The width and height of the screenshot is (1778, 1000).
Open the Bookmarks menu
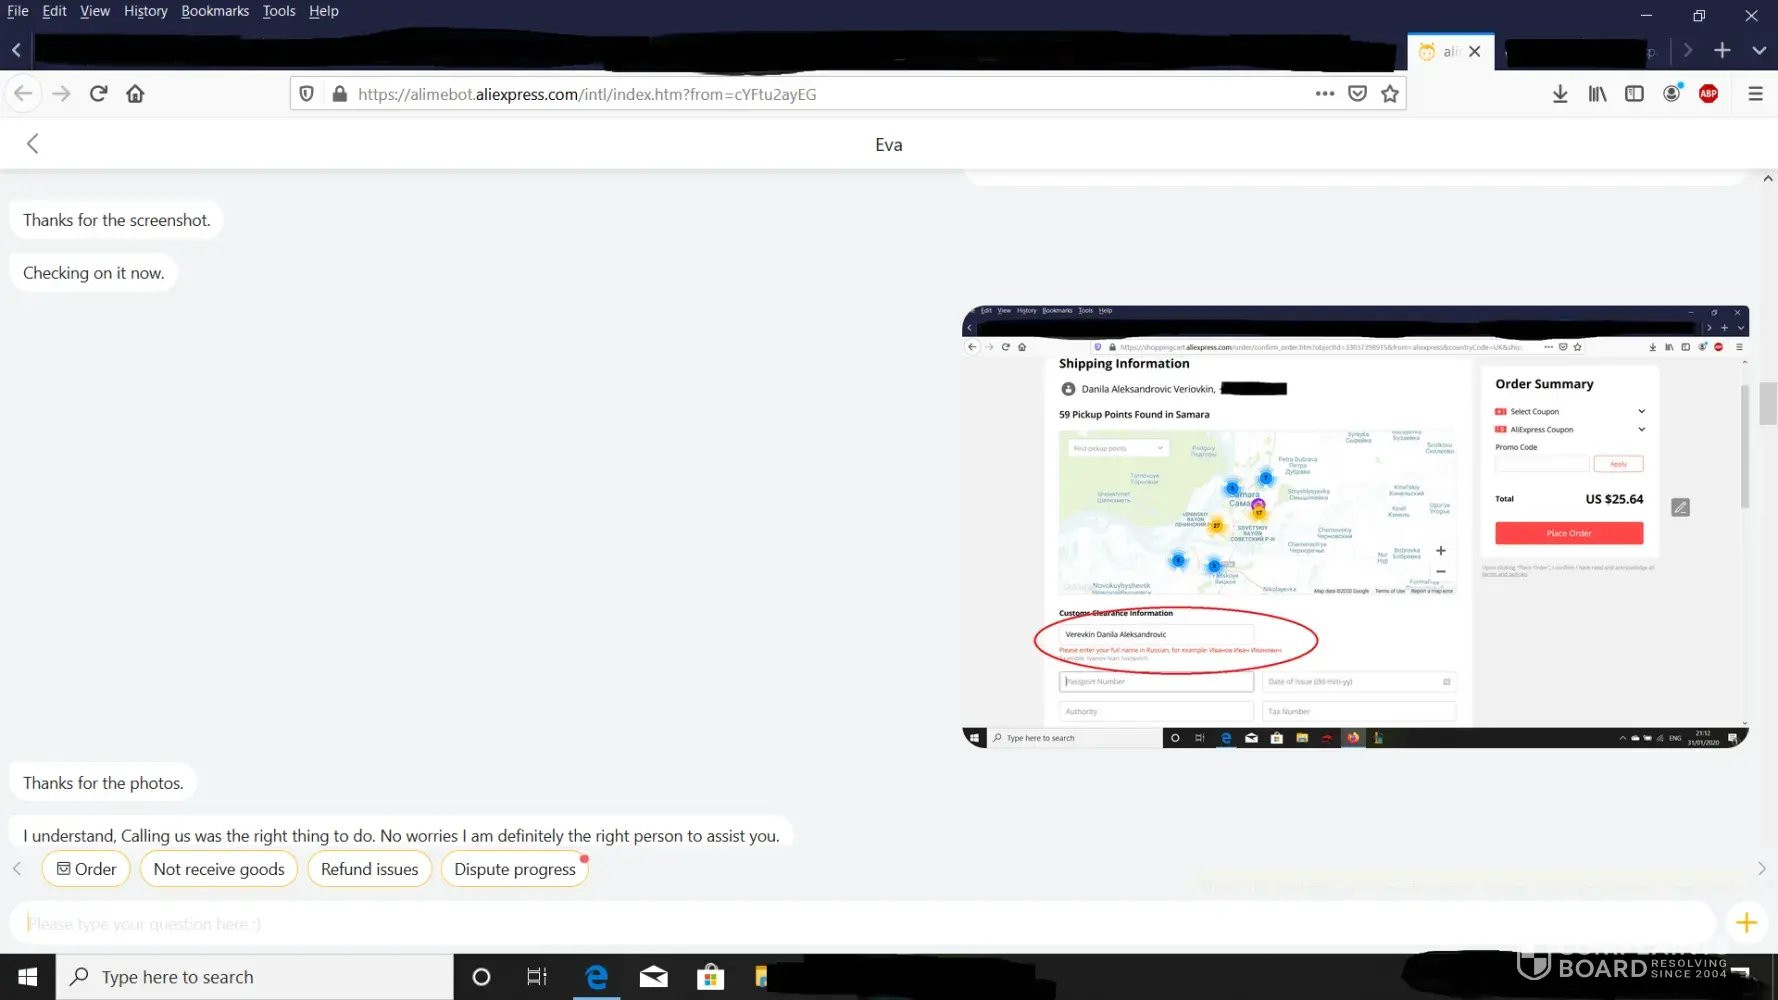tap(215, 11)
